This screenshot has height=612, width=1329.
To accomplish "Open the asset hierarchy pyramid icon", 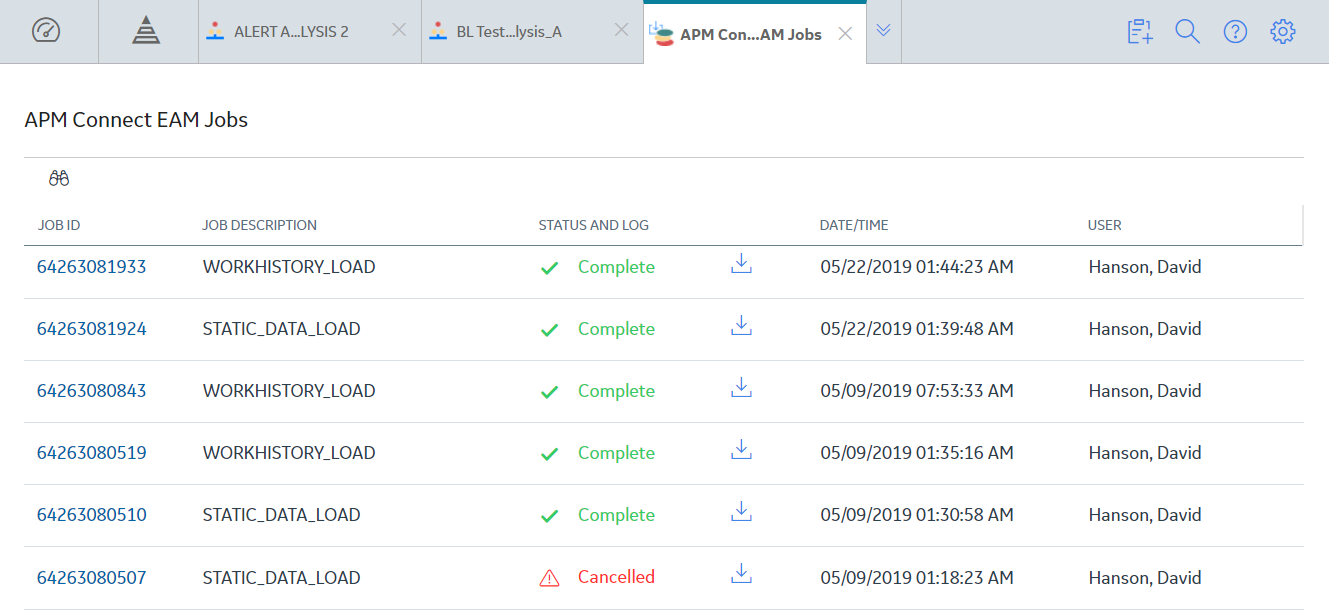I will [x=146, y=31].
